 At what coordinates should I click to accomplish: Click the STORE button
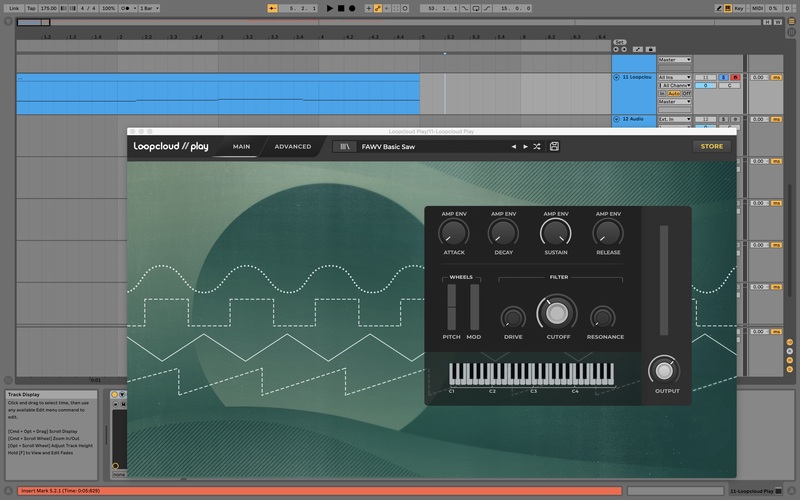pos(711,146)
